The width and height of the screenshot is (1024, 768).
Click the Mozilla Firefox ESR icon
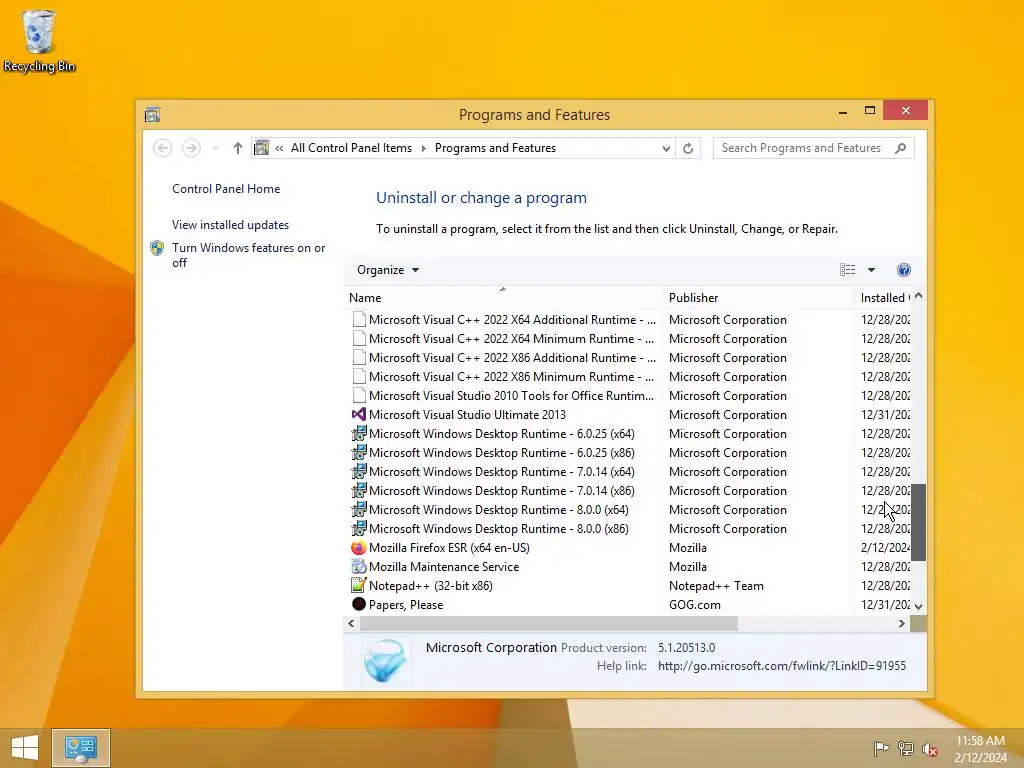pyautogui.click(x=359, y=547)
